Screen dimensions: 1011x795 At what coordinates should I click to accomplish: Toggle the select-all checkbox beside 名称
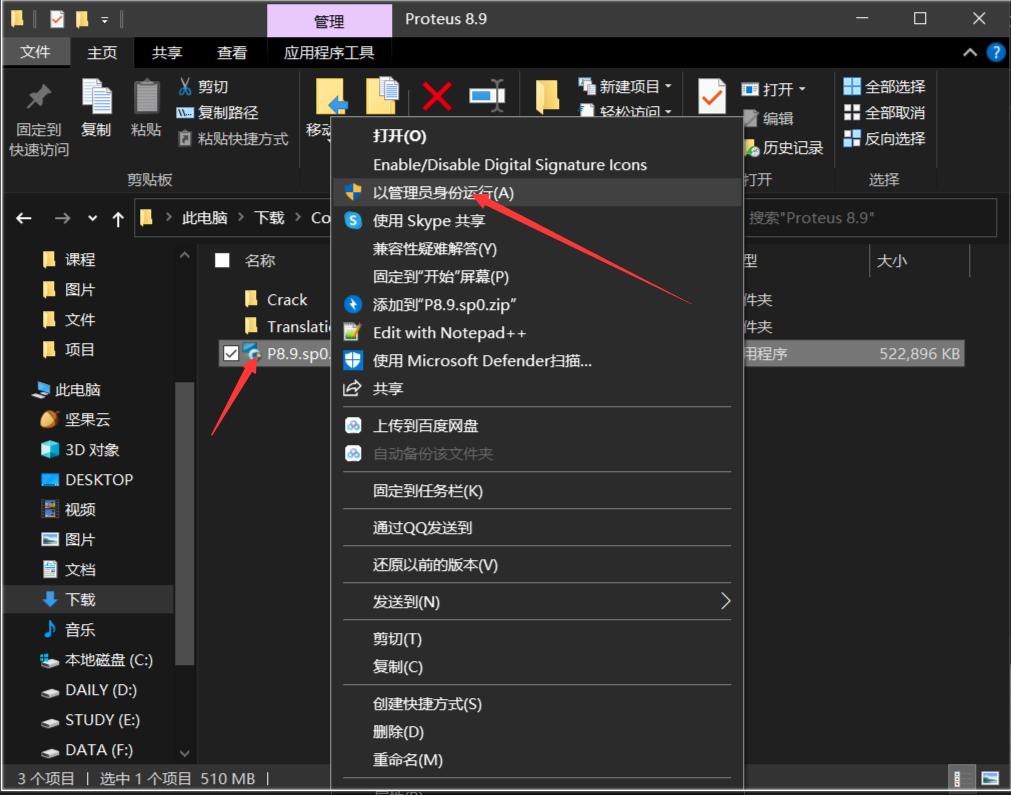click(x=222, y=260)
